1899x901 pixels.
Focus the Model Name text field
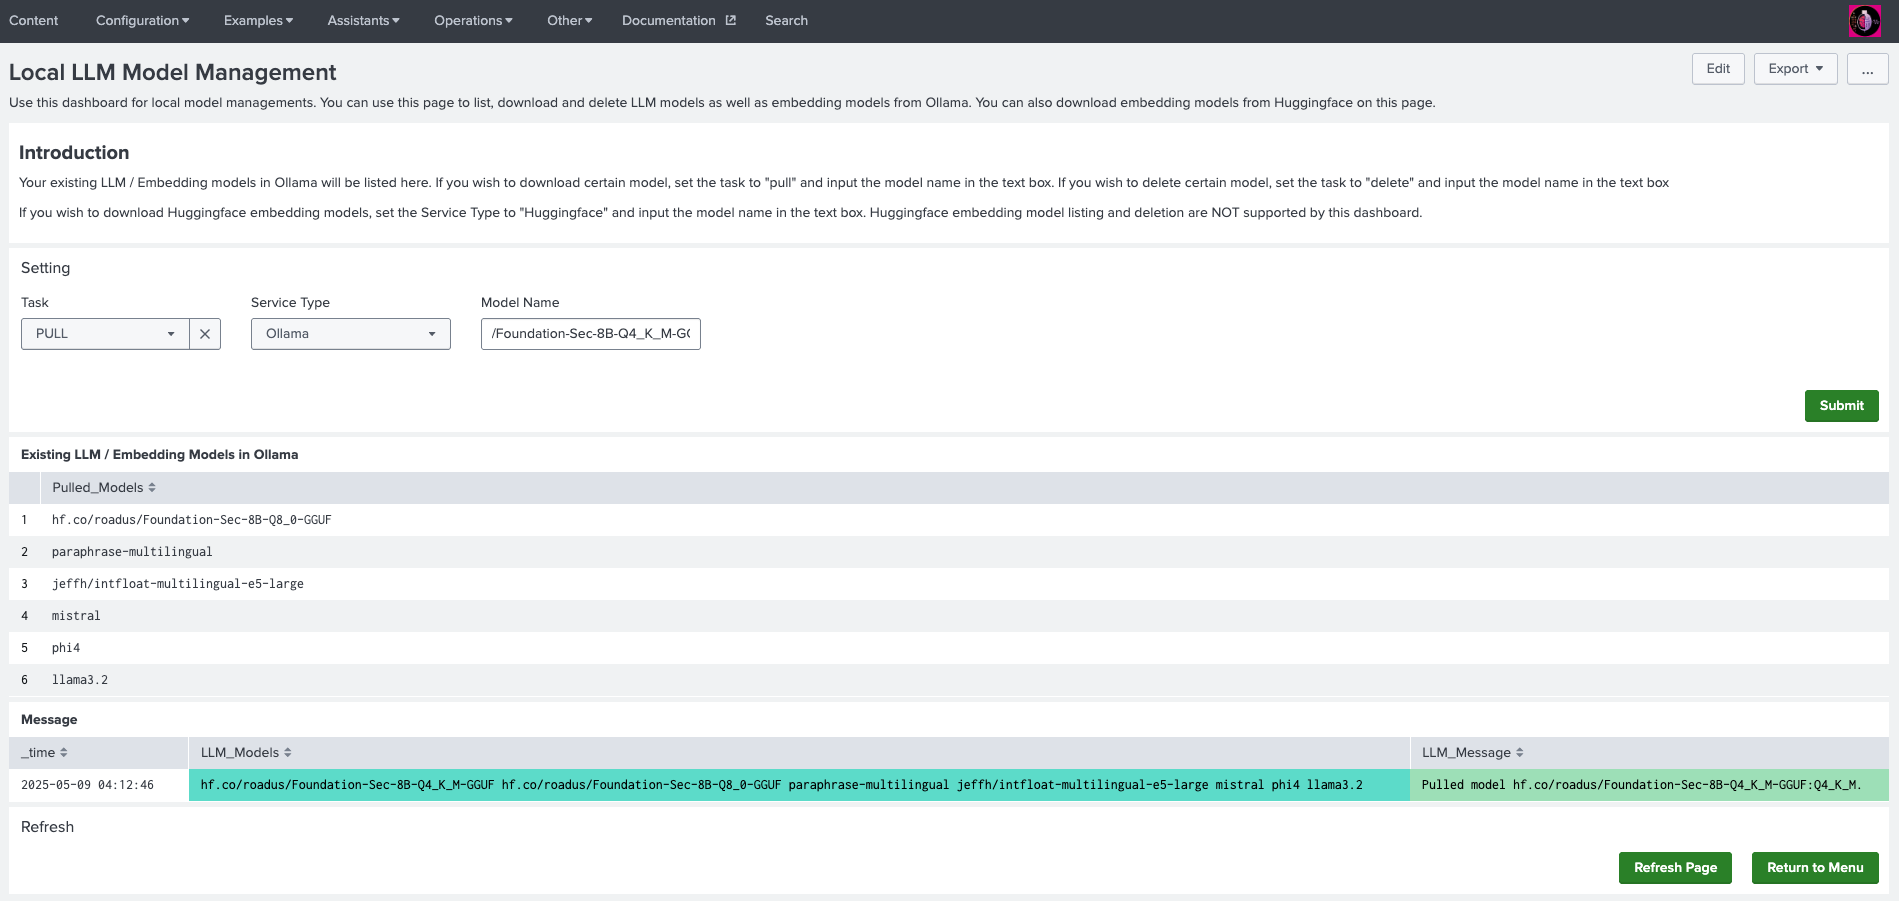coord(590,334)
